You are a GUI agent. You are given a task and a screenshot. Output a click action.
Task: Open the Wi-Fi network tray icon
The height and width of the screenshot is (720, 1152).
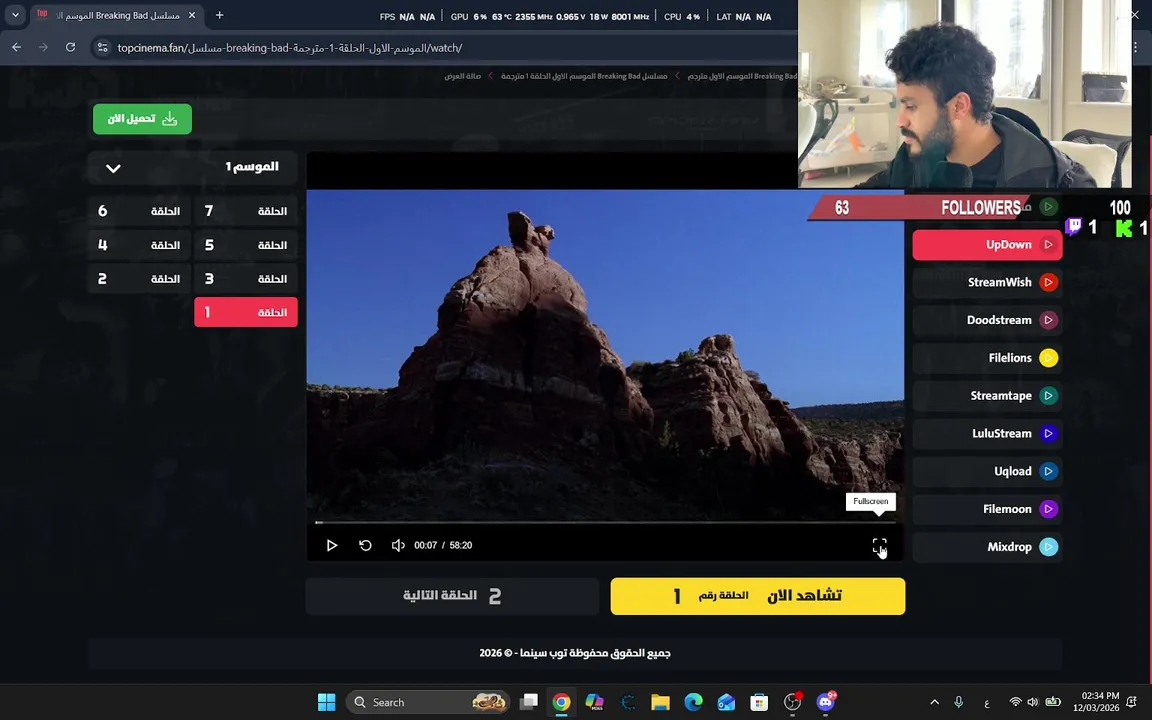1015,702
